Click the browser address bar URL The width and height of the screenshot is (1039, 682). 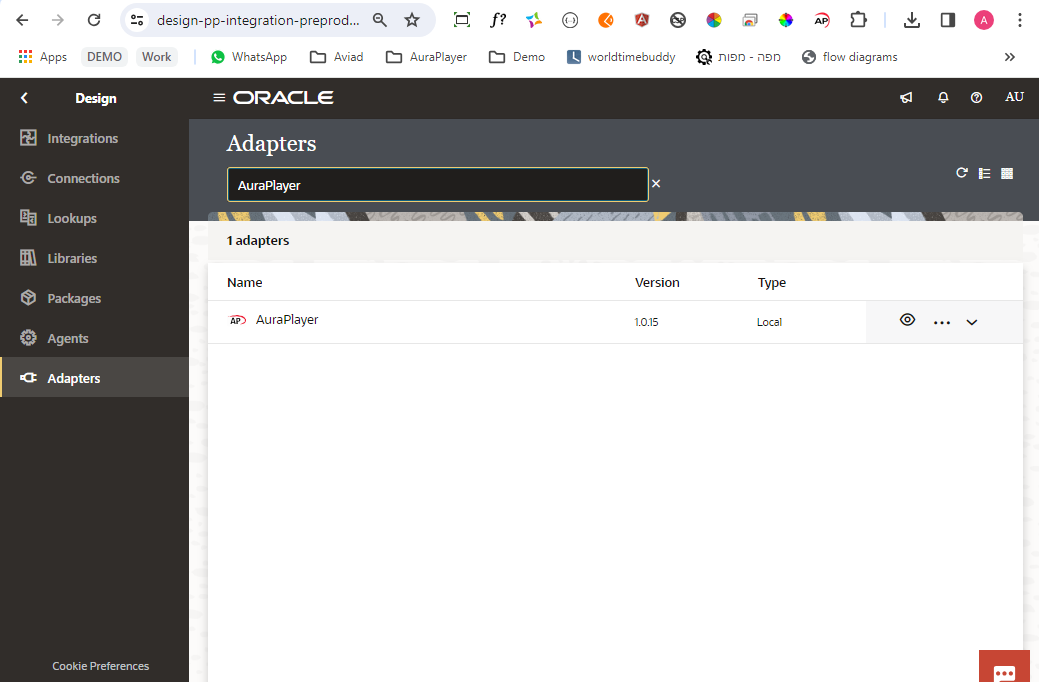coord(258,20)
